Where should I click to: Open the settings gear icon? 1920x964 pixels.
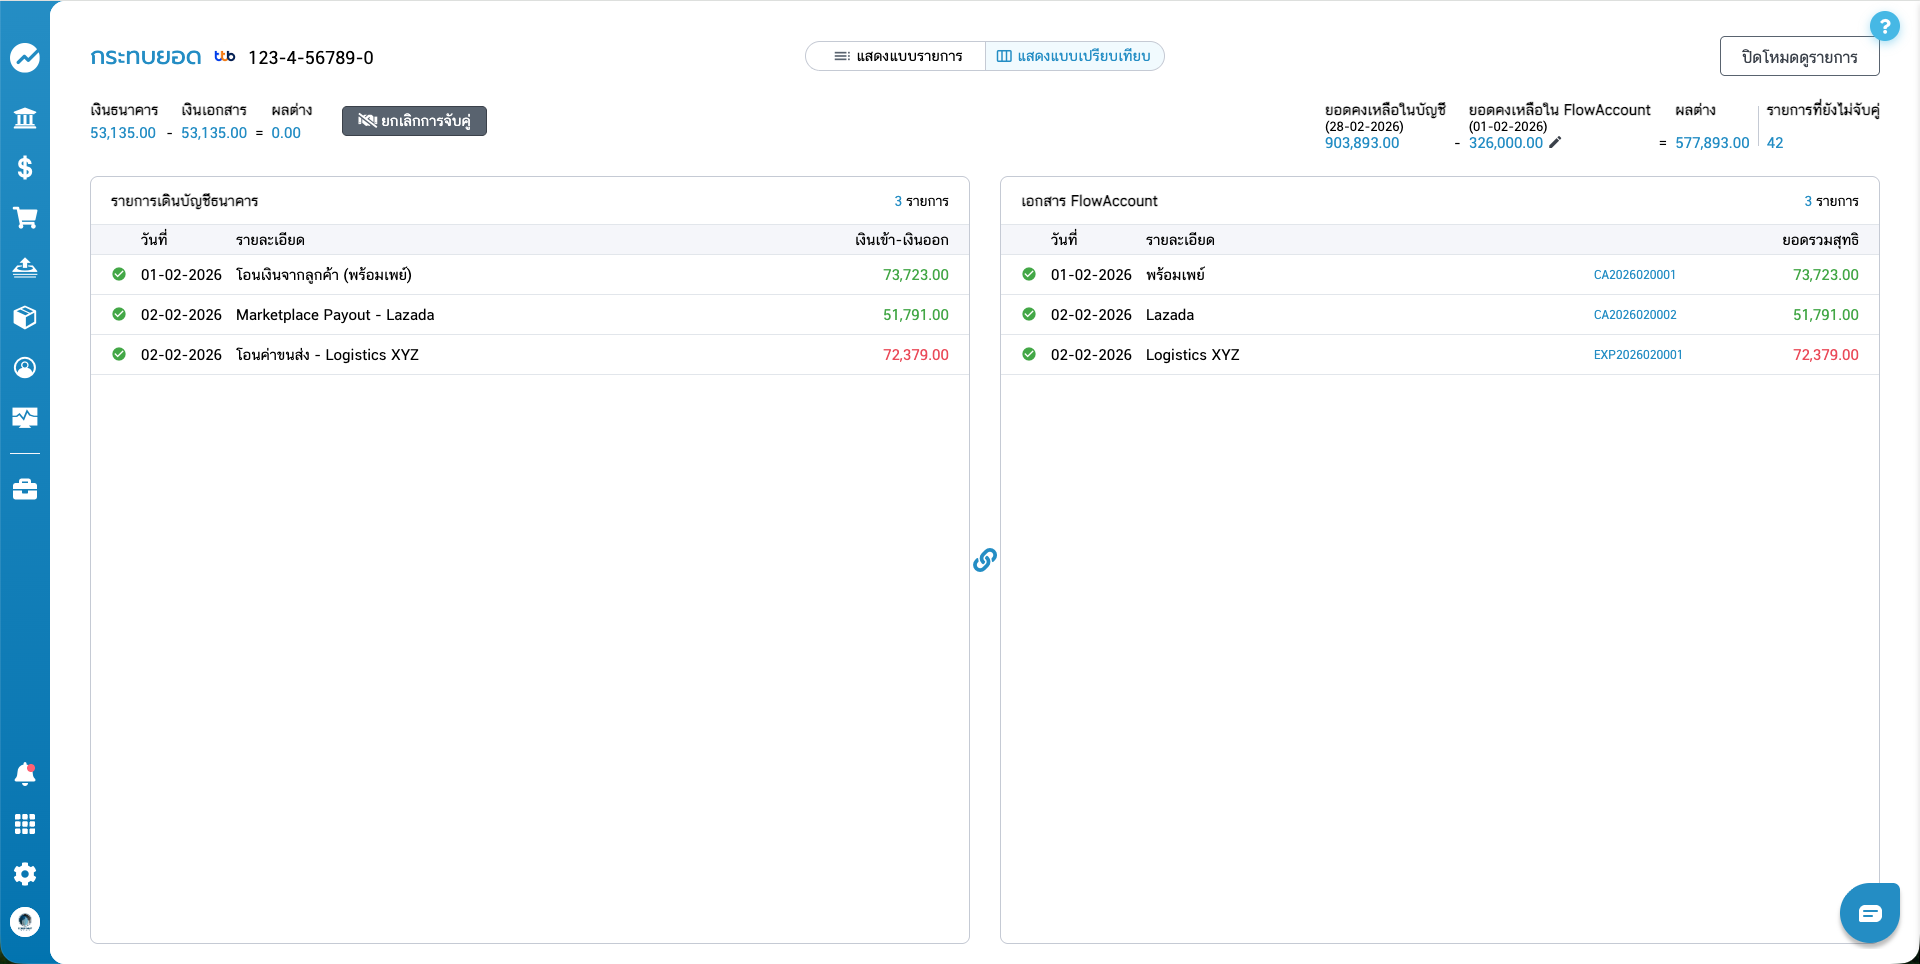coord(25,874)
